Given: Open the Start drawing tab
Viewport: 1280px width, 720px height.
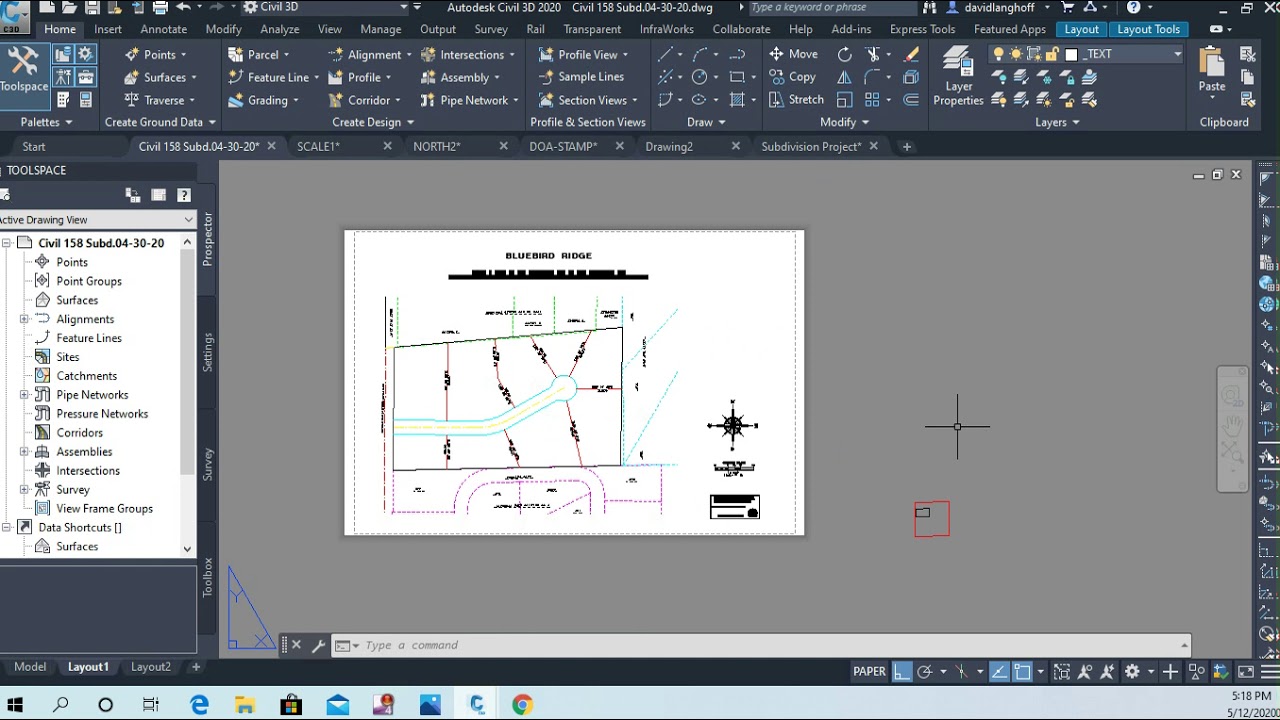Looking at the screenshot, I should click(x=34, y=146).
